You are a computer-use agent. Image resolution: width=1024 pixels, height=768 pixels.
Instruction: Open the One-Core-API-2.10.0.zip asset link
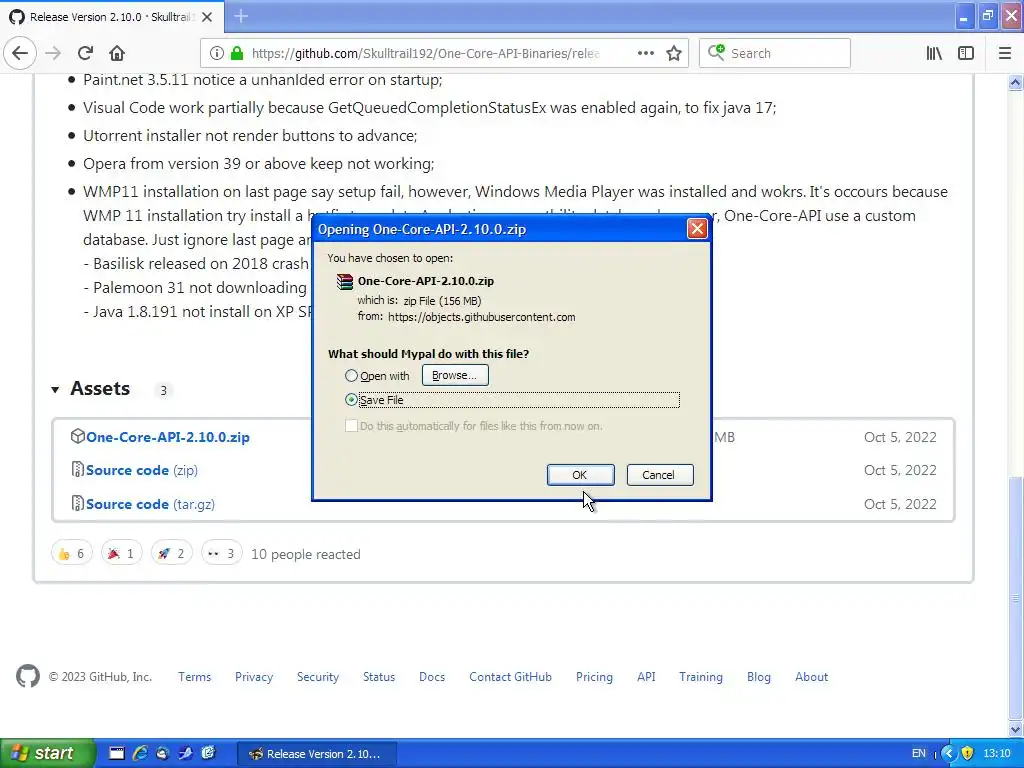coord(168,437)
